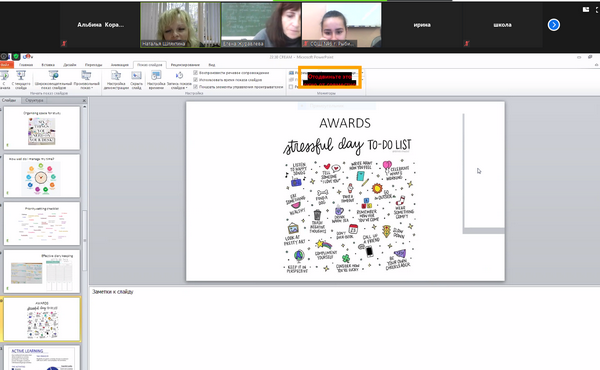Toggle the play narrations checkbox
The height and width of the screenshot is (370, 600).
coord(196,73)
